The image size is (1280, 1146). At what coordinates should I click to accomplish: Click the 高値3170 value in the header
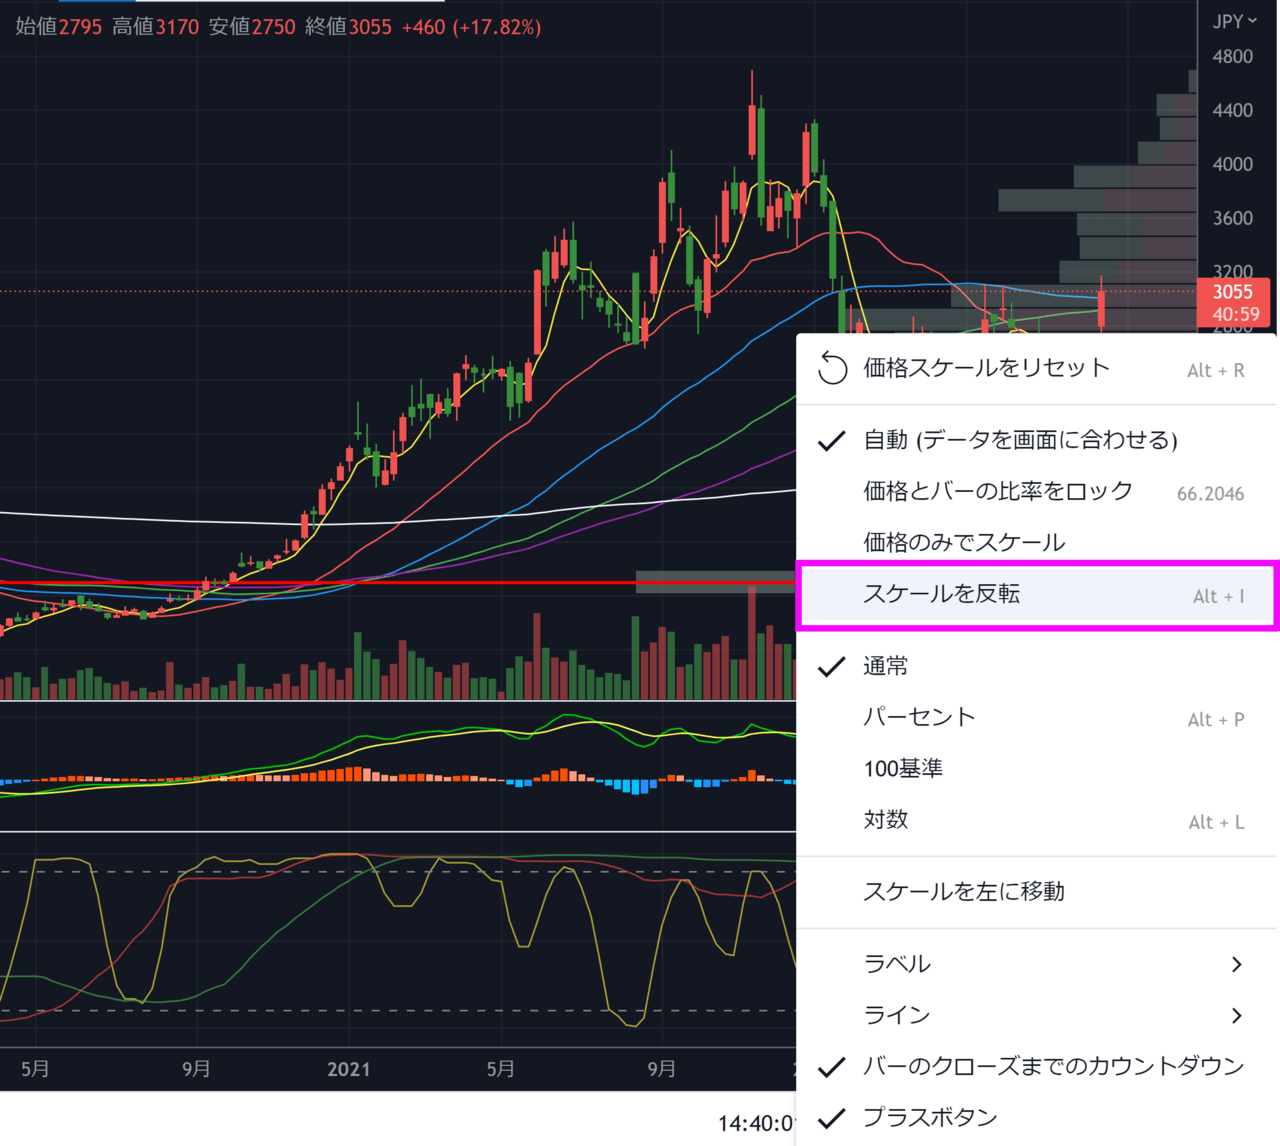pyautogui.click(x=155, y=27)
